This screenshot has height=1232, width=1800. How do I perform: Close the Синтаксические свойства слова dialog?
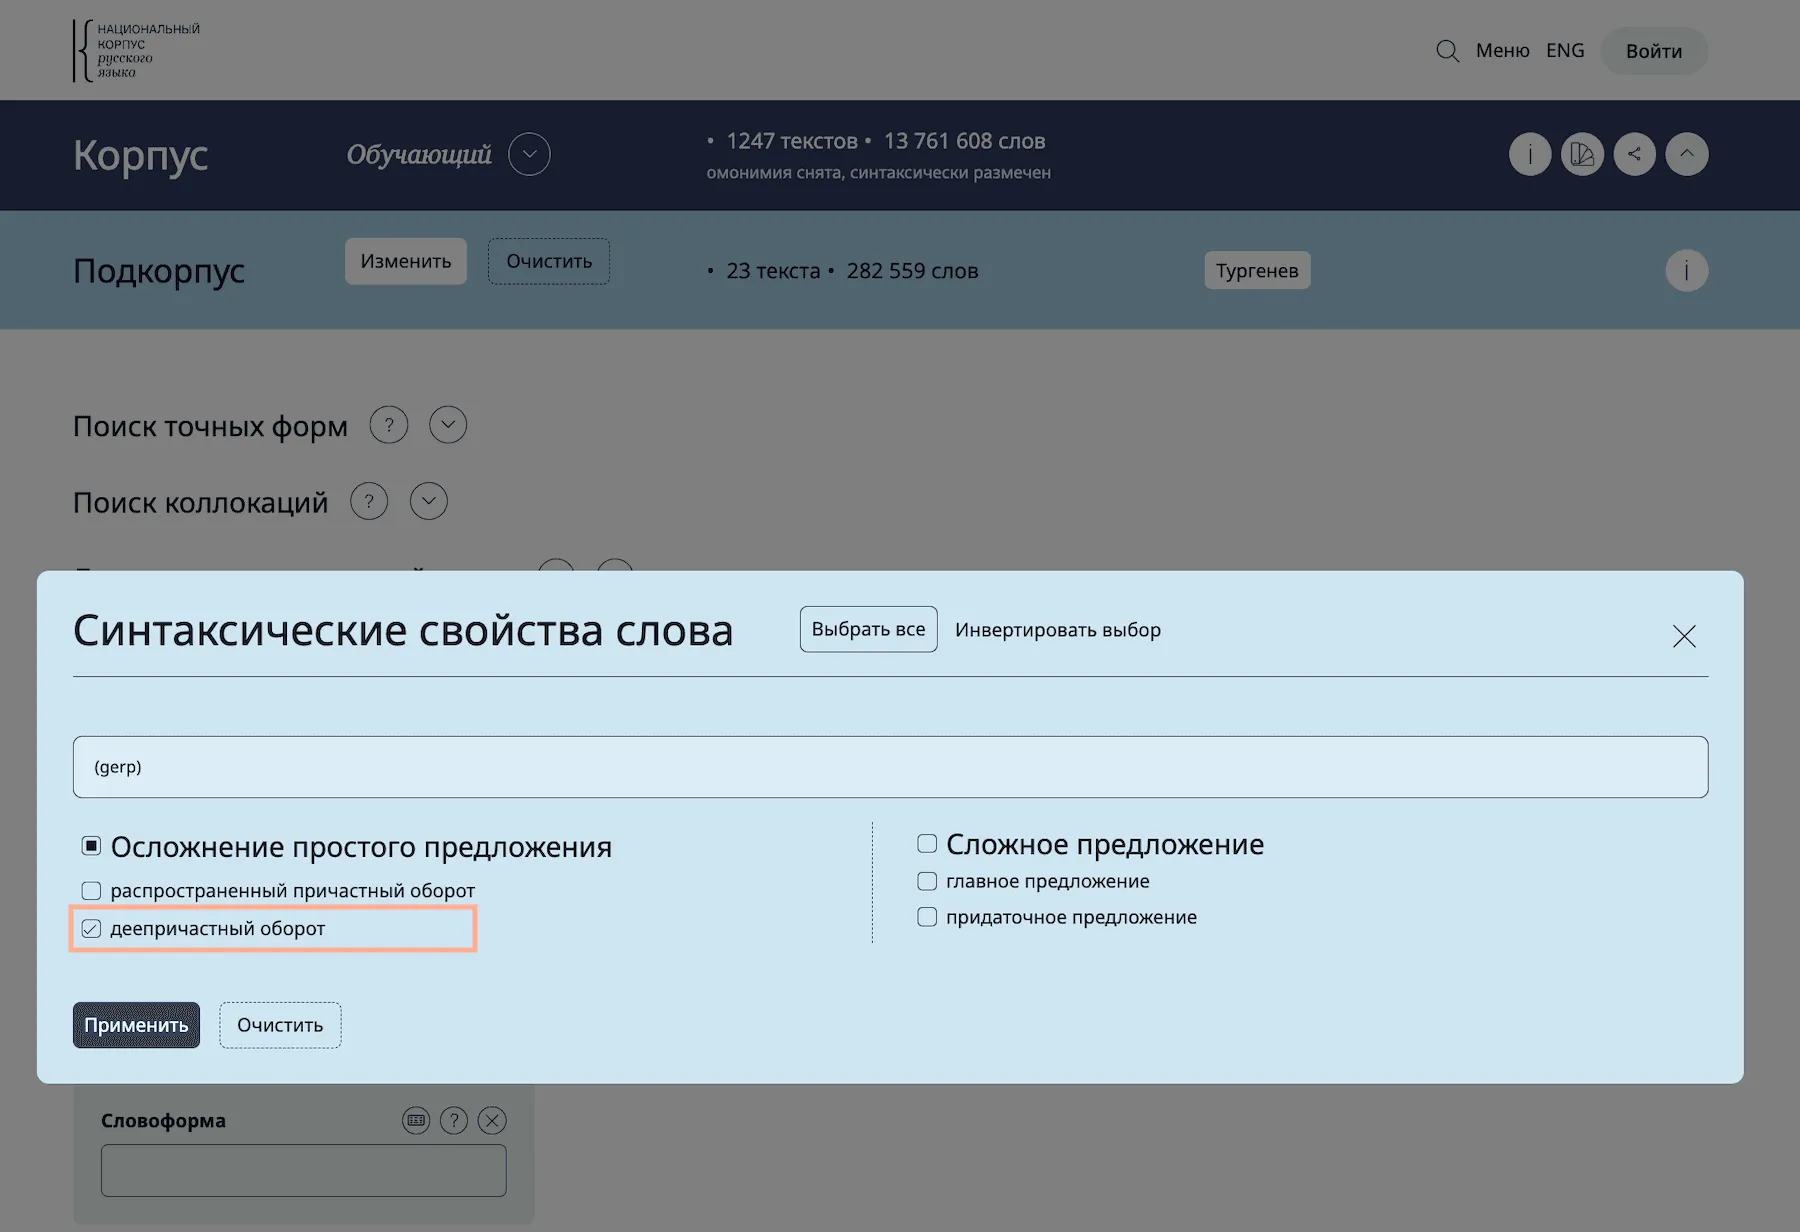(x=1684, y=636)
